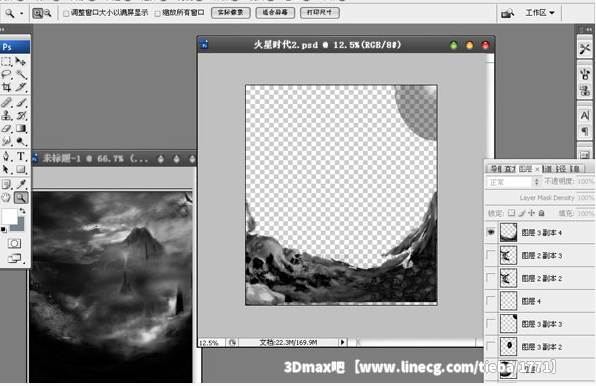Screen dimensions: 596x386
Task: Select the Move tool
Action: point(21,62)
